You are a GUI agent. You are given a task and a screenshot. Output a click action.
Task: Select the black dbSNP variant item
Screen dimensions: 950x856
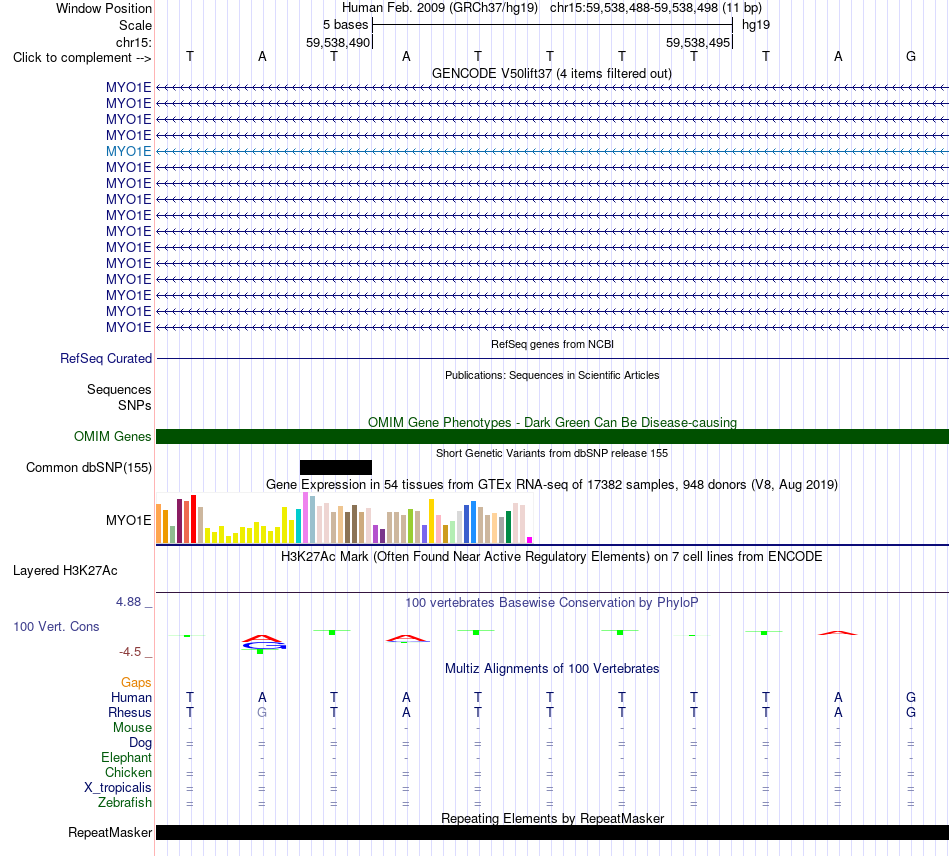(336, 467)
